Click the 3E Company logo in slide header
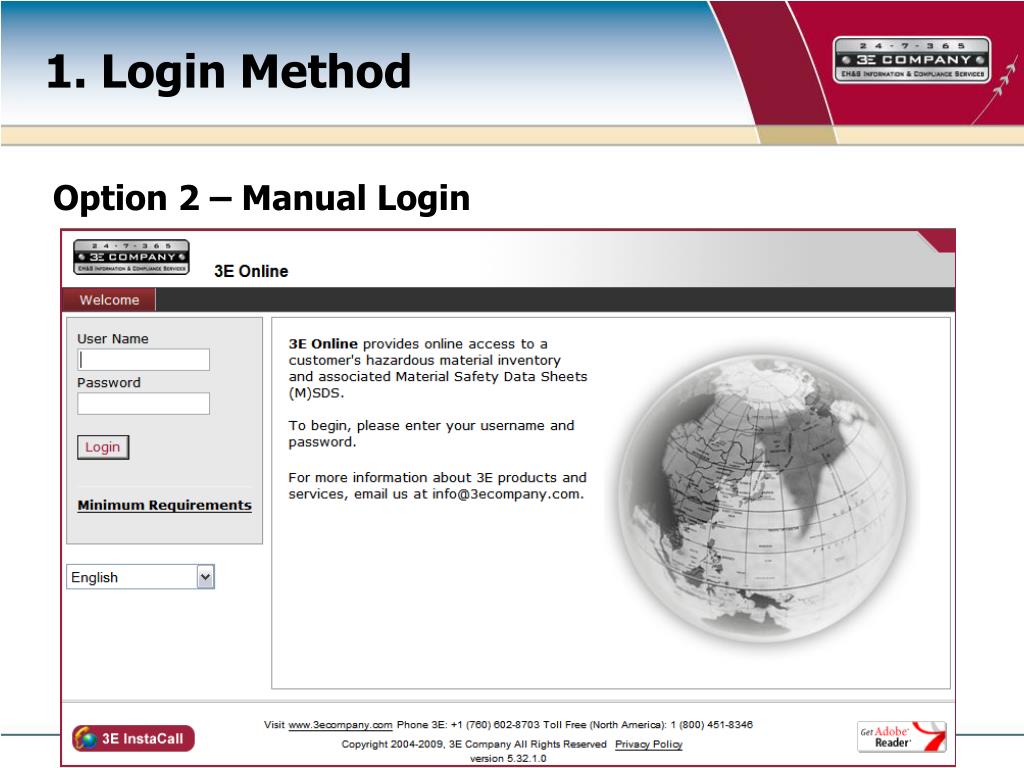1024x768 pixels. 912,60
